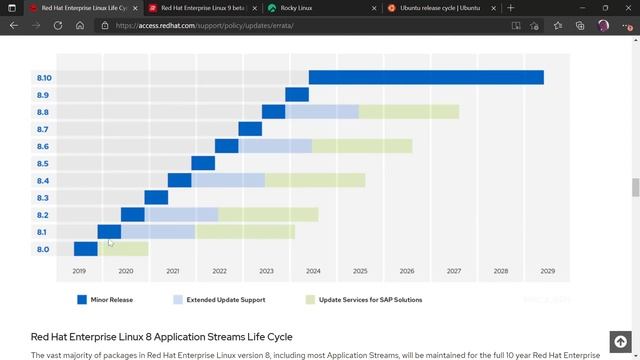The height and width of the screenshot is (360, 640).
Task: Minimize the browser window
Action: click(582, 8)
